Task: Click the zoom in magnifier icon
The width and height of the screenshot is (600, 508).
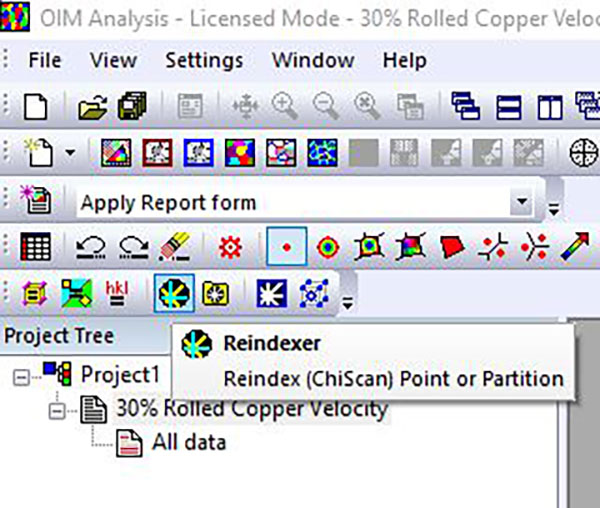Action: [x=285, y=106]
